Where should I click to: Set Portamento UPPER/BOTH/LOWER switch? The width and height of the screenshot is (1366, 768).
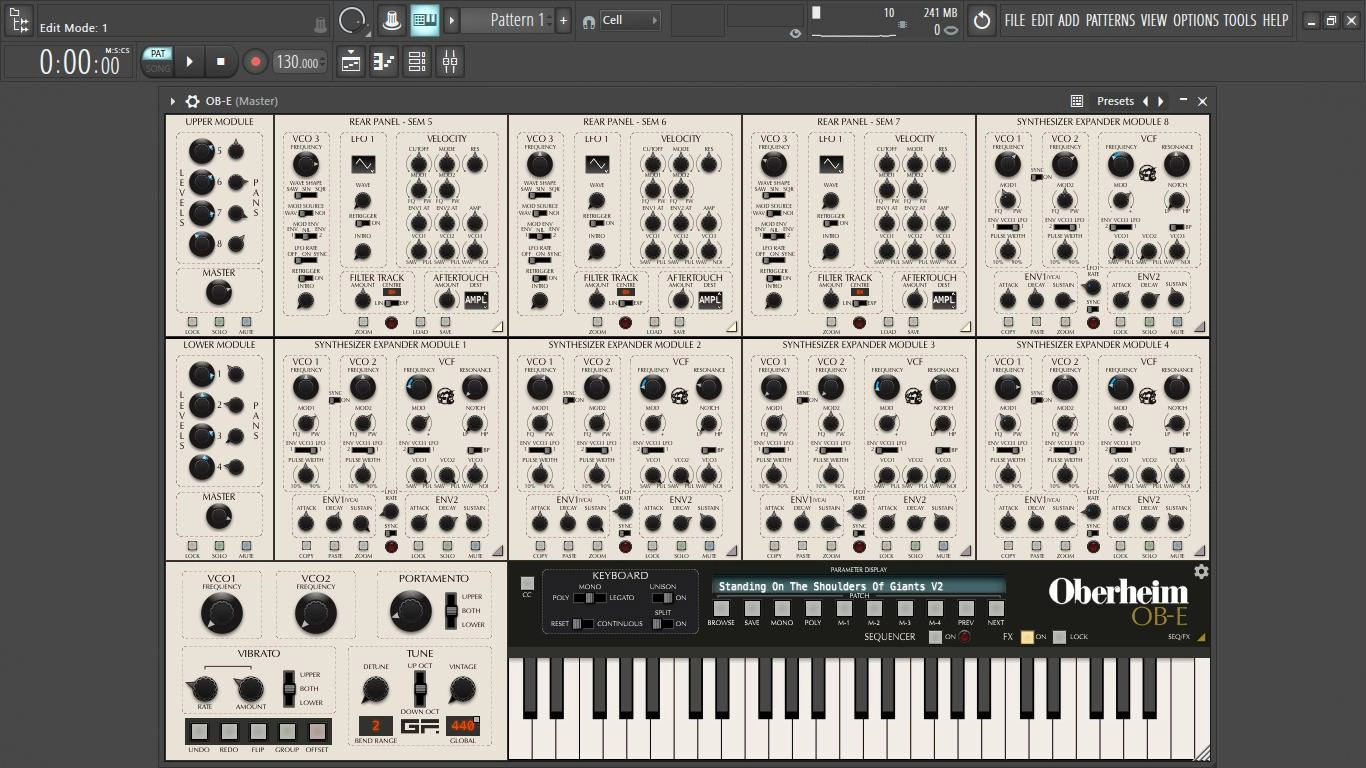click(451, 610)
